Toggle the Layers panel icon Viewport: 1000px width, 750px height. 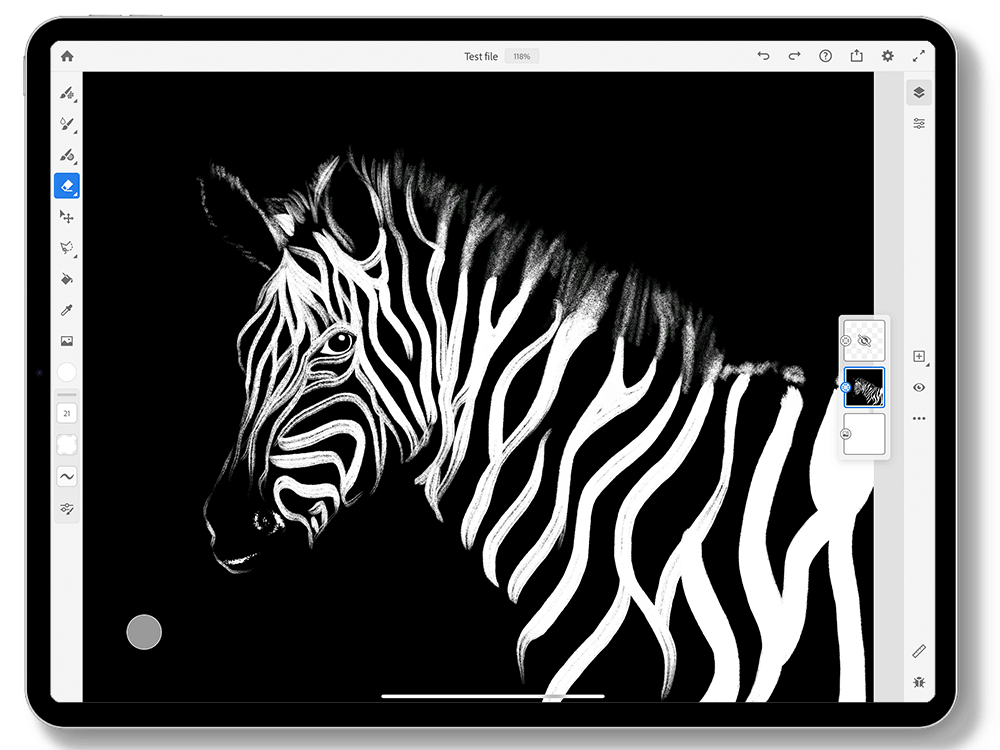(x=919, y=93)
